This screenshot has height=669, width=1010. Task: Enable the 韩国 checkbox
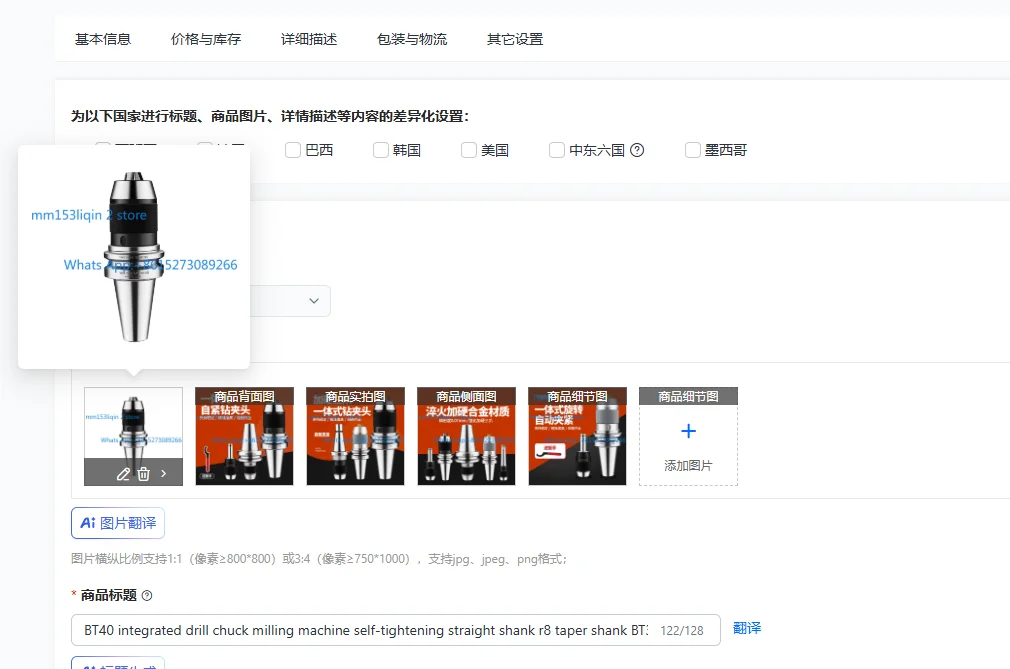click(381, 150)
